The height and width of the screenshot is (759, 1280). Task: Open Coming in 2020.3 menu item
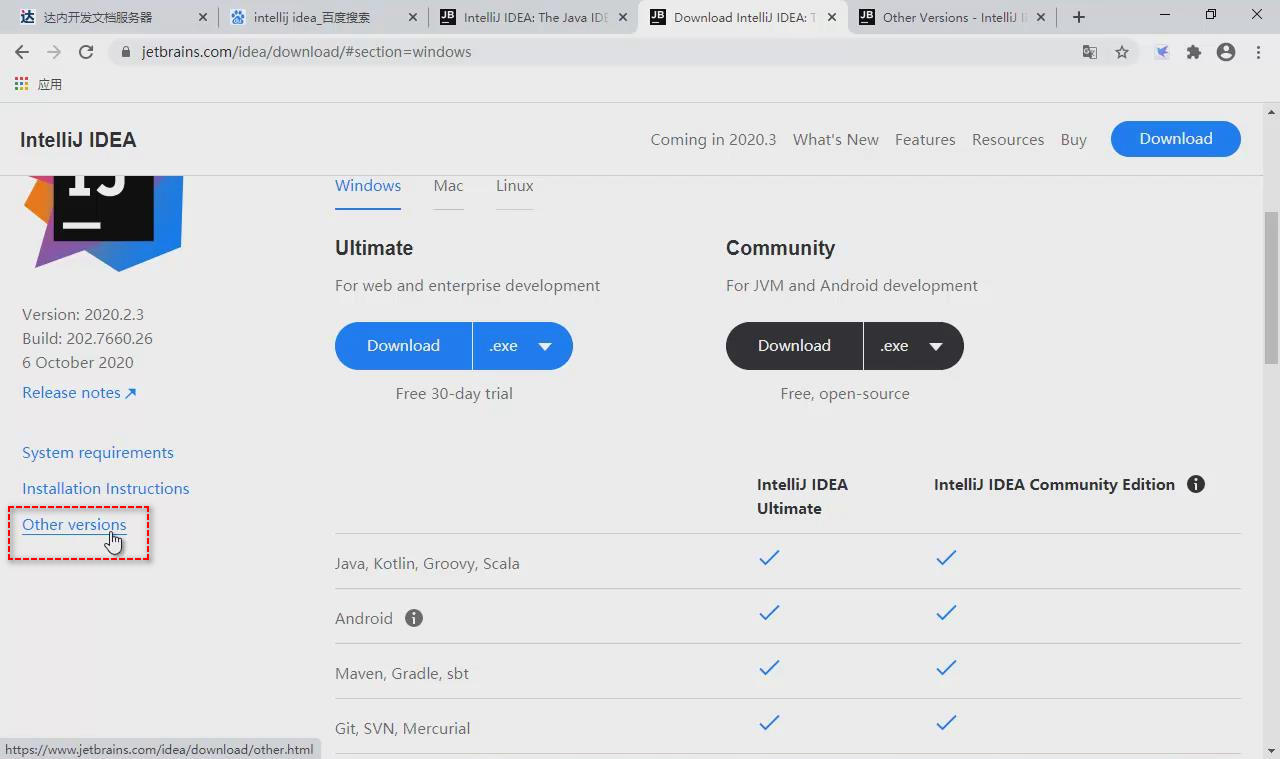tap(713, 140)
